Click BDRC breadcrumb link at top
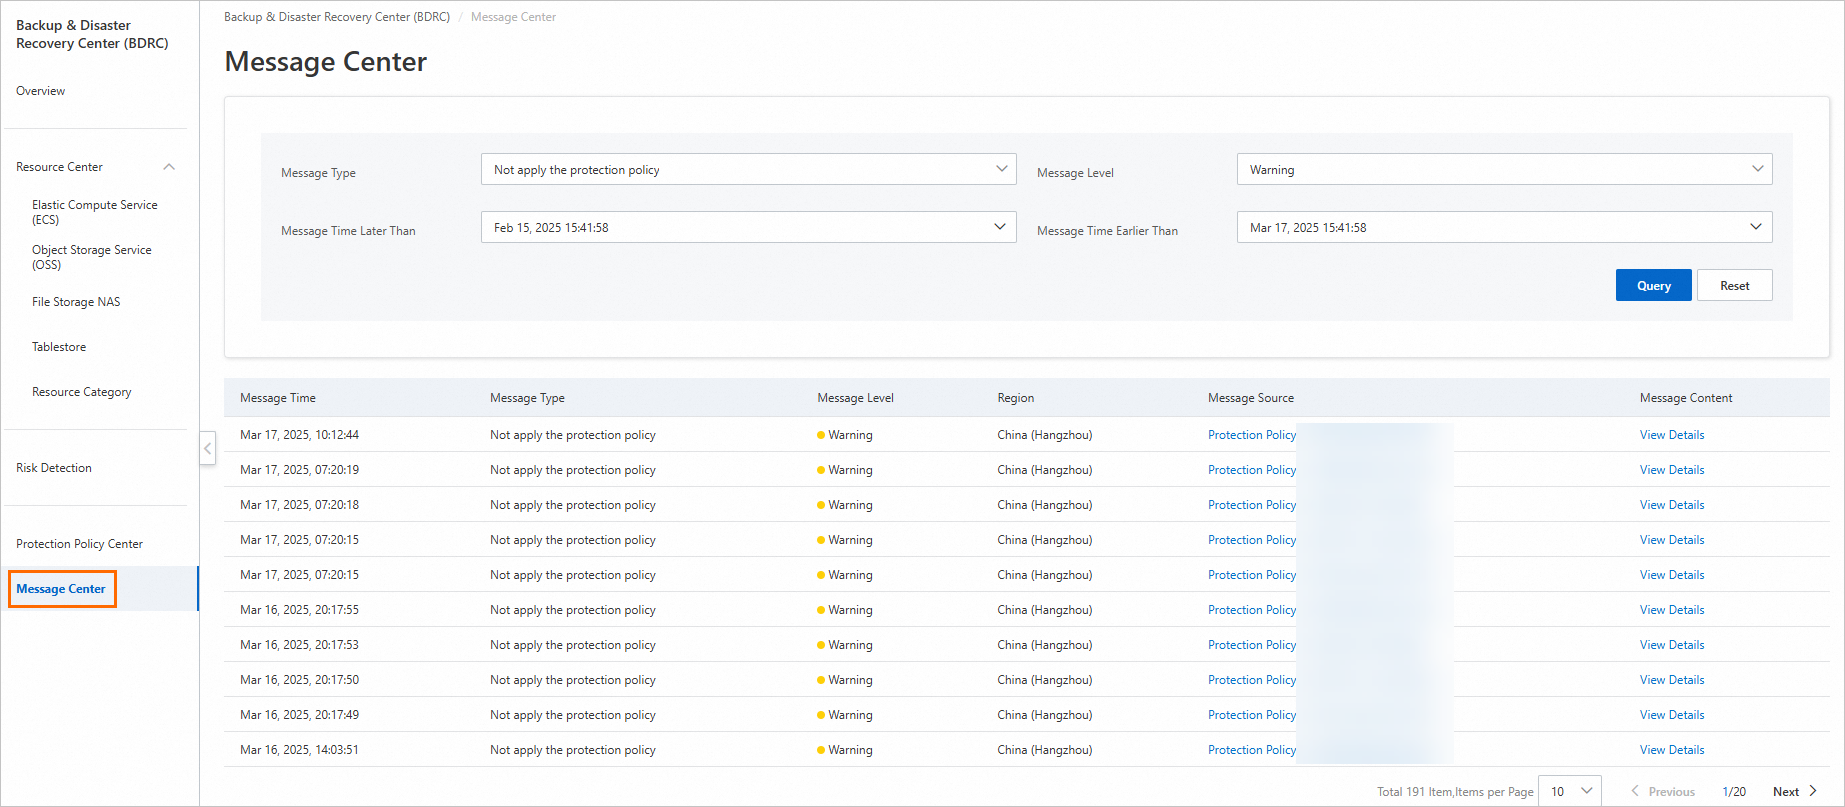 [x=336, y=17]
